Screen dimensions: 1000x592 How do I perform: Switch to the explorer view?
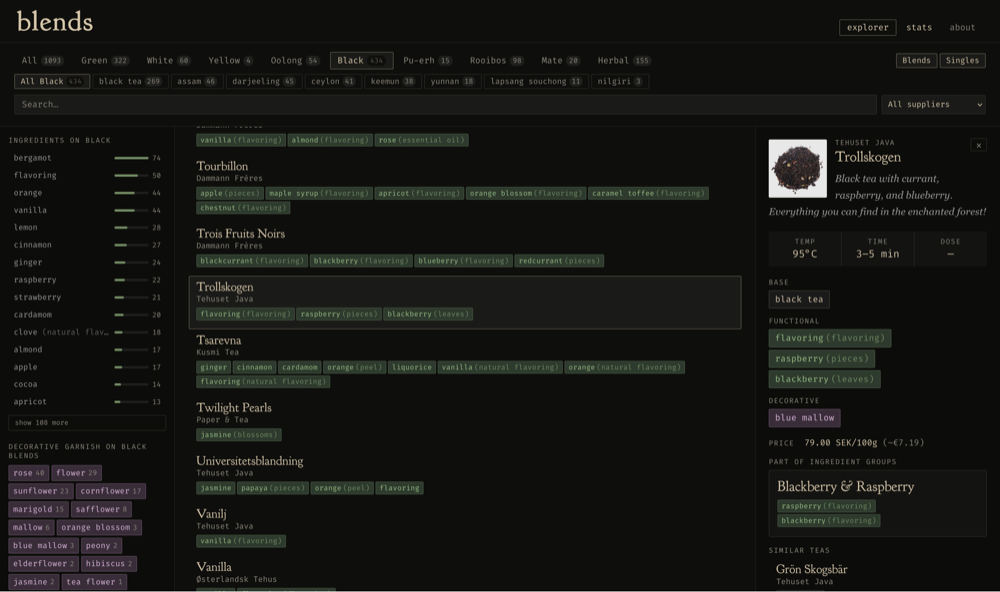click(867, 27)
